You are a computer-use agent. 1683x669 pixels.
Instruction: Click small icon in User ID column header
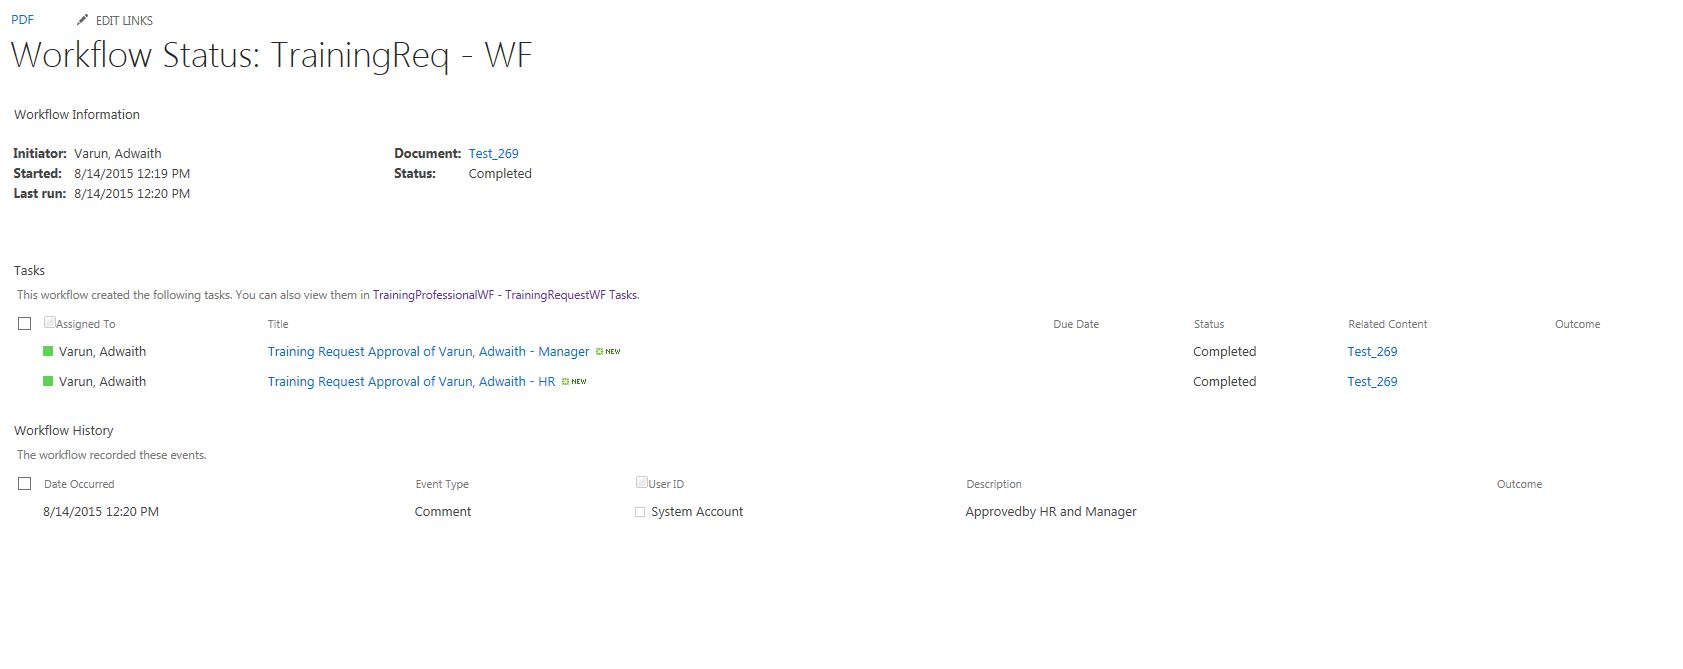pyautogui.click(x=641, y=482)
